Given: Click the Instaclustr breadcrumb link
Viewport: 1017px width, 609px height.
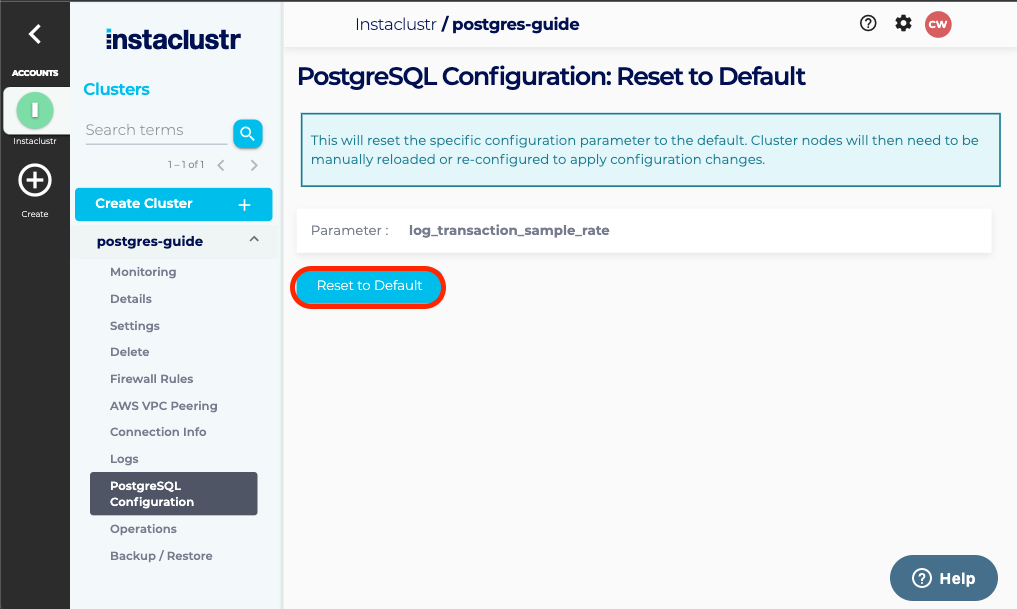Looking at the screenshot, I should tap(395, 24).
